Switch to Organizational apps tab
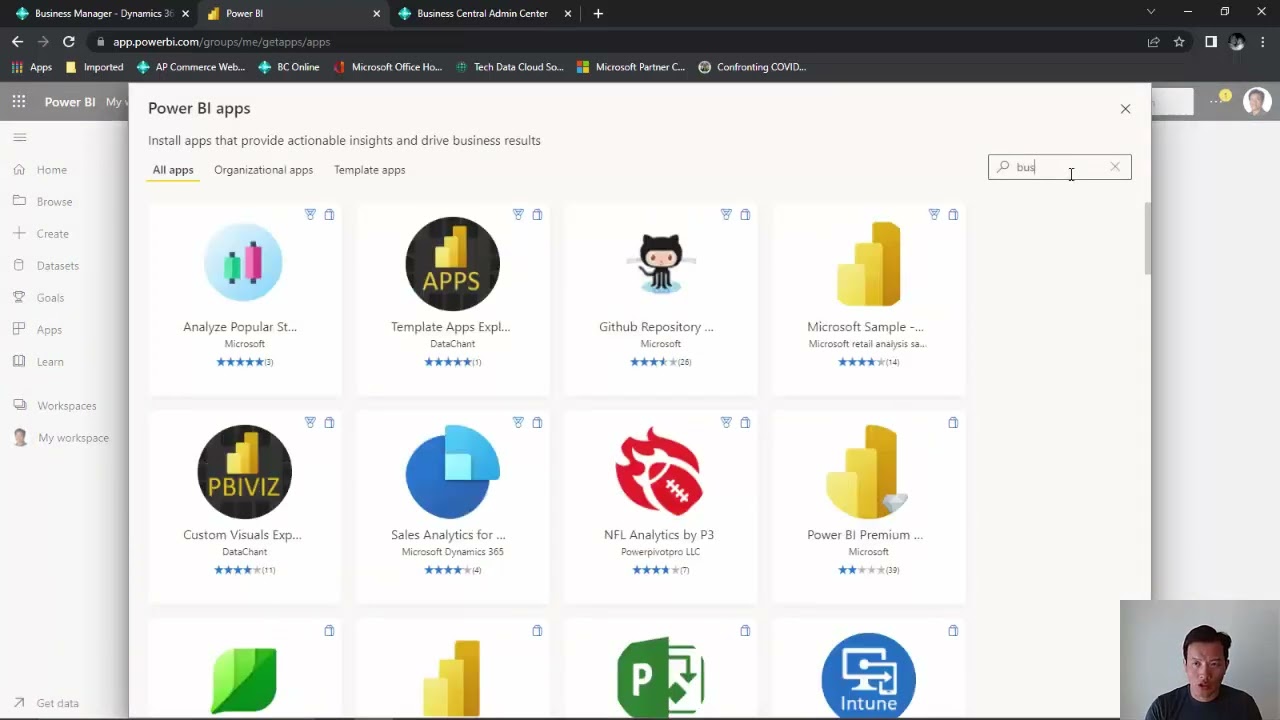The height and width of the screenshot is (720, 1280). pyautogui.click(x=263, y=170)
